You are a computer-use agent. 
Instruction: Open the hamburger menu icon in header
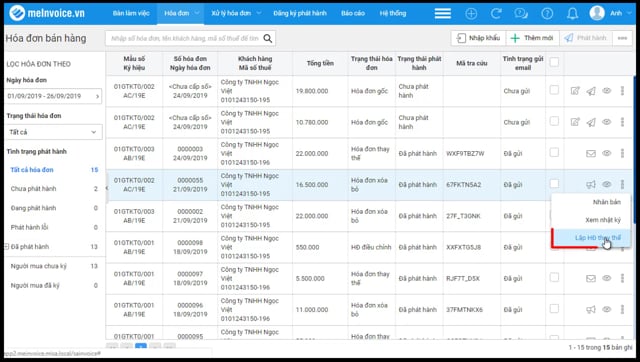click(x=443, y=13)
